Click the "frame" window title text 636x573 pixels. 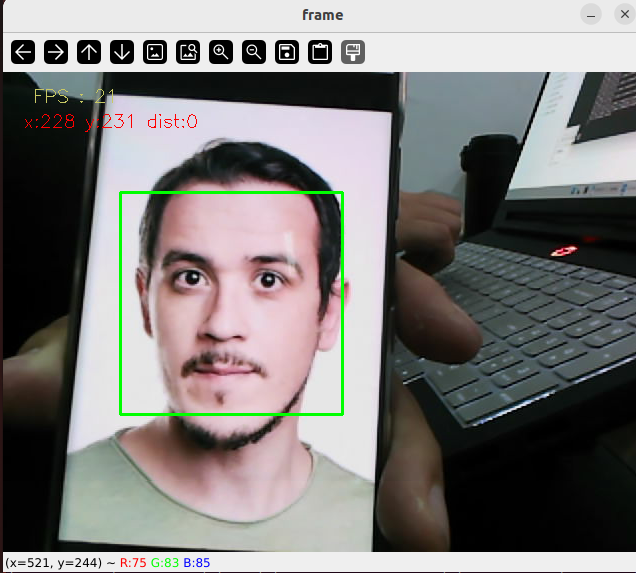pyautogui.click(x=322, y=15)
